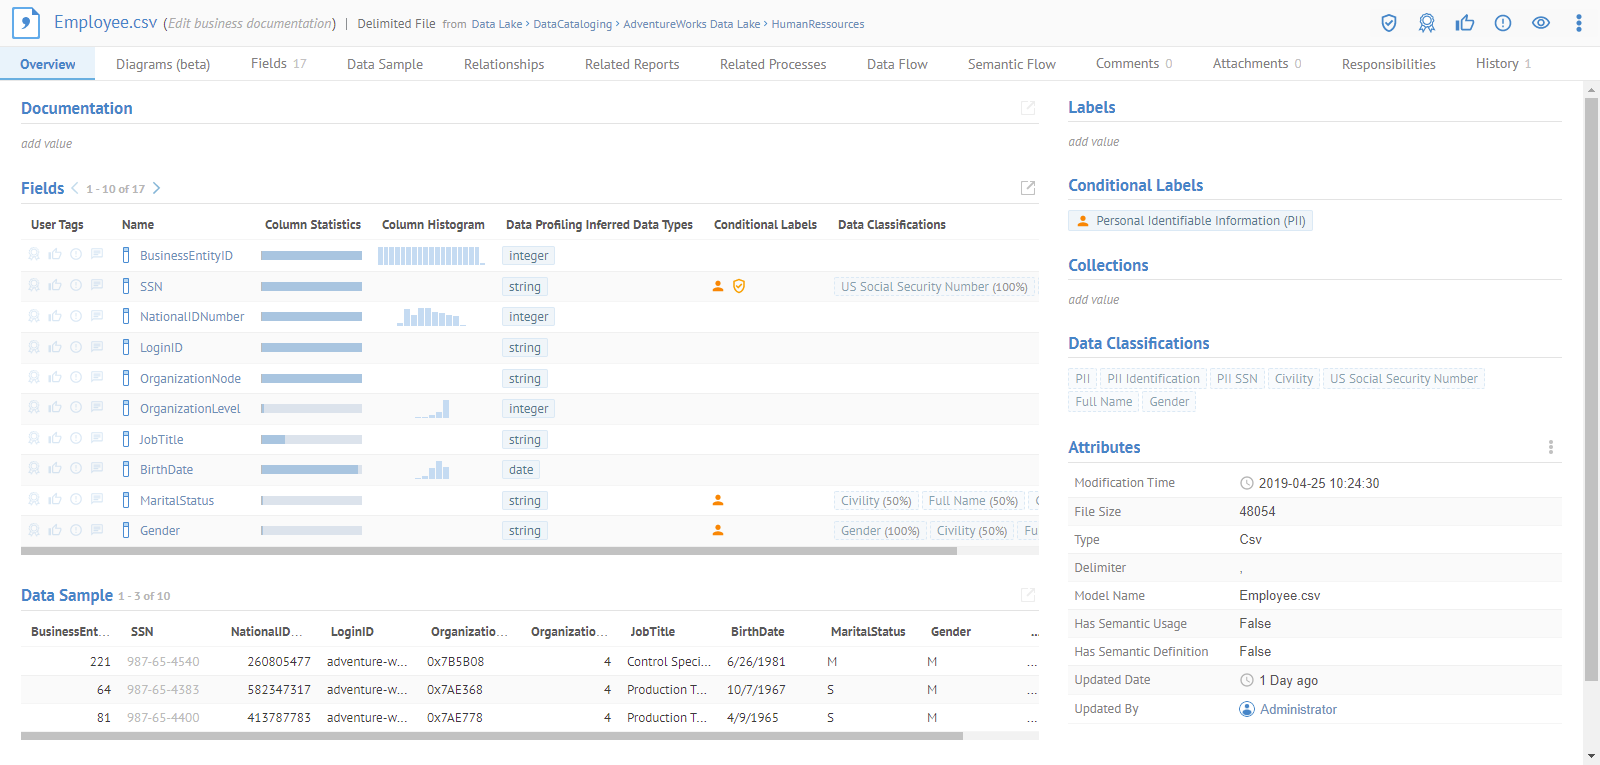
Task: Toggle the ribbon tag on NationalIDNumber row
Action: point(34,316)
